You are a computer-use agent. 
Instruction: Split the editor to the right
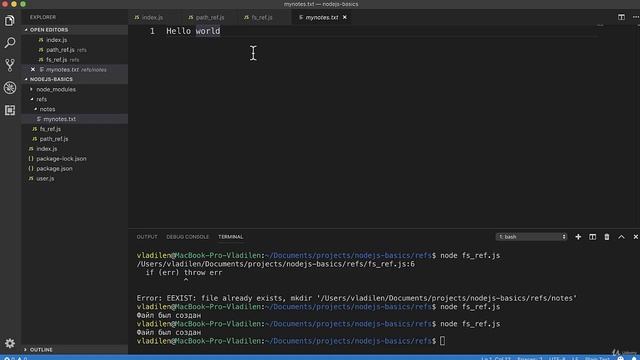point(621,17)
